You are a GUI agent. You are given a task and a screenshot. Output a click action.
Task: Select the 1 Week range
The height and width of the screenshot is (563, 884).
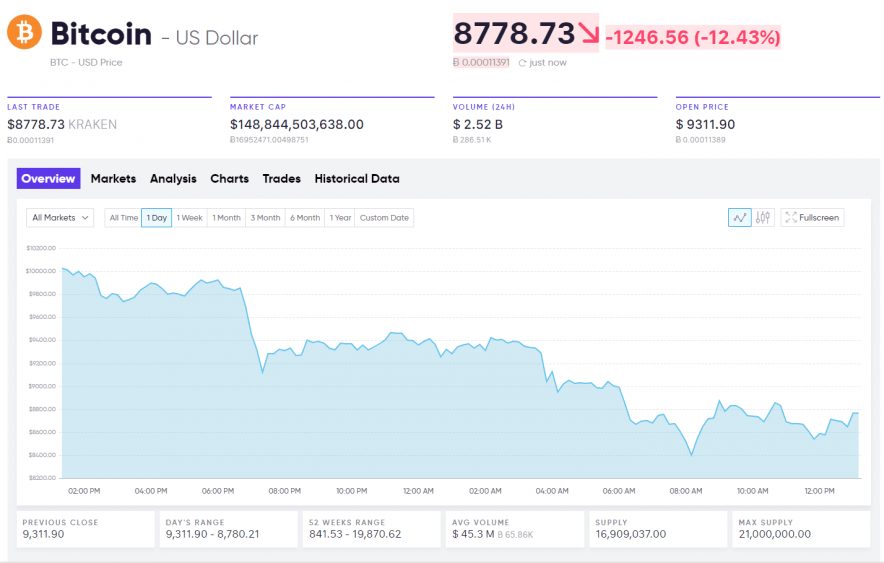(x=189, y=217)
